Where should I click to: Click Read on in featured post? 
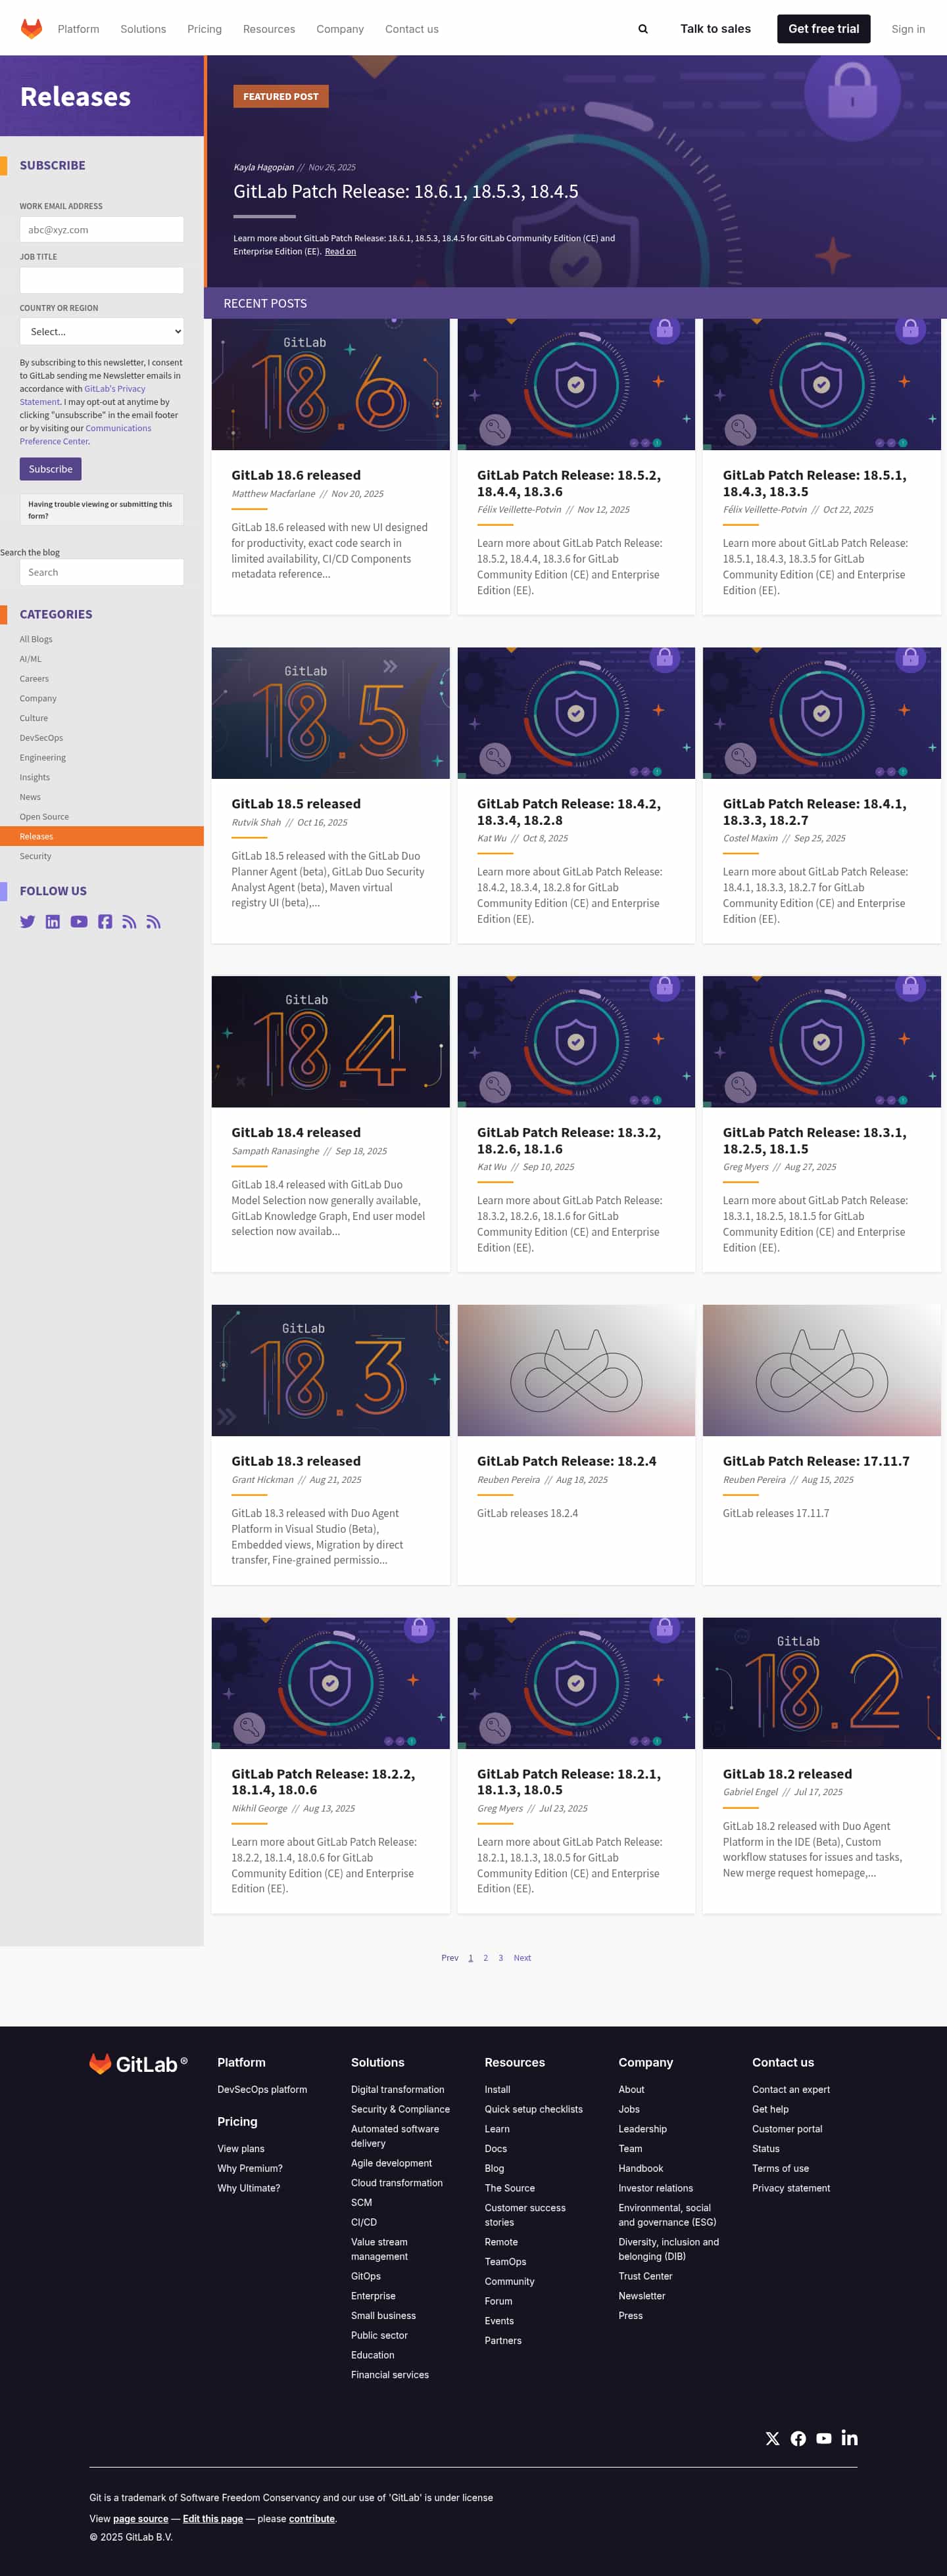point(340,251)
